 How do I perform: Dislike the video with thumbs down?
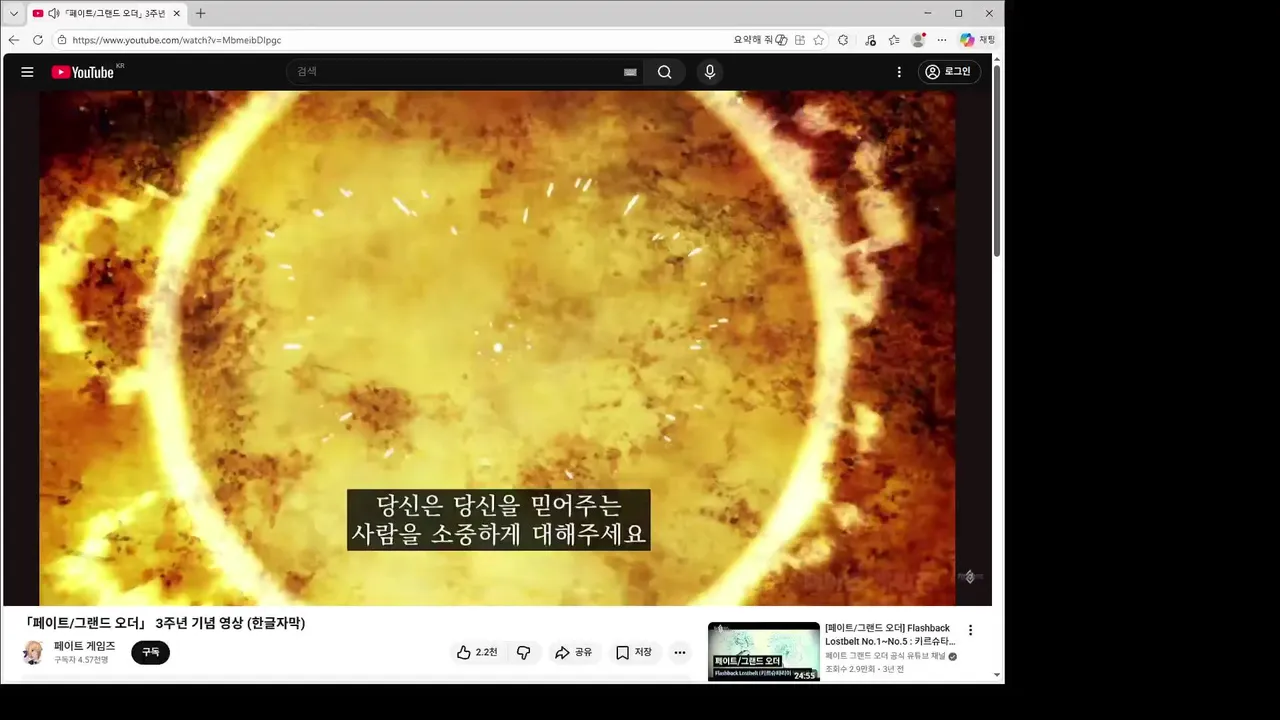(524, 652)
